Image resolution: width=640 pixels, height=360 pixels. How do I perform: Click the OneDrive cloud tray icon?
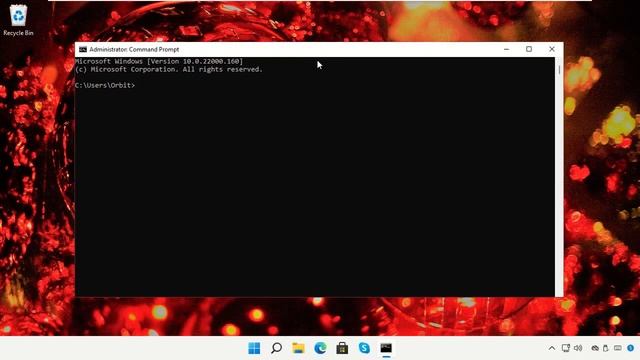coord(596,348)
